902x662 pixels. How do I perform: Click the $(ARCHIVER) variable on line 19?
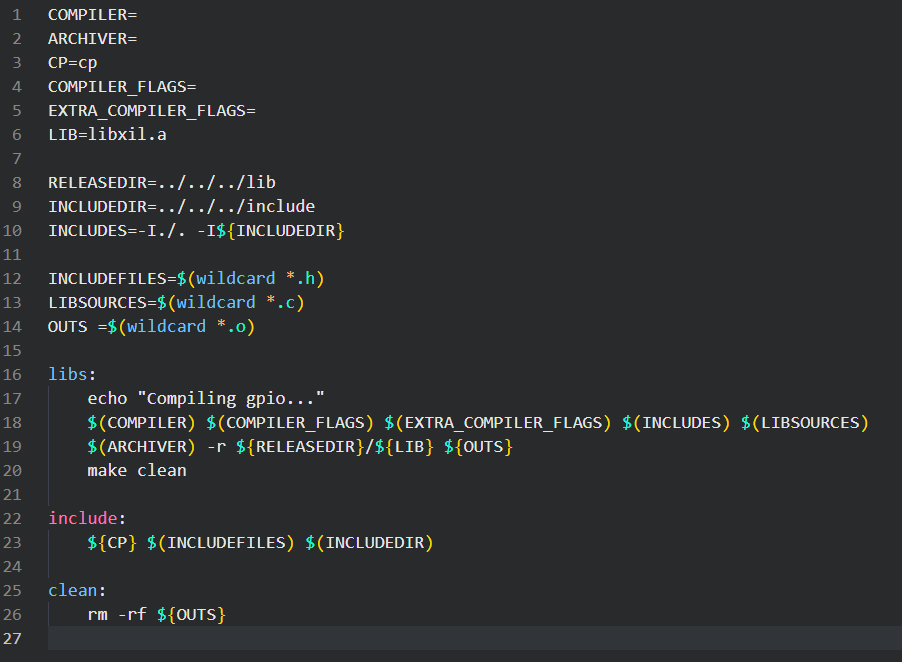tap(141, 447)
